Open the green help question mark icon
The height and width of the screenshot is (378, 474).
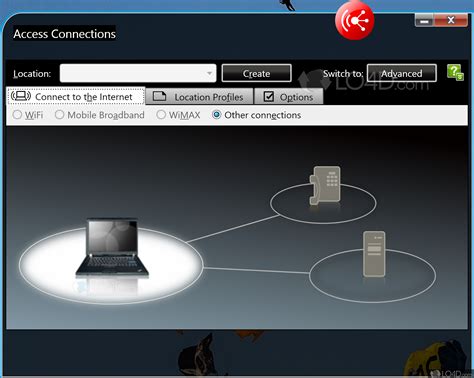tap(455, 72)
